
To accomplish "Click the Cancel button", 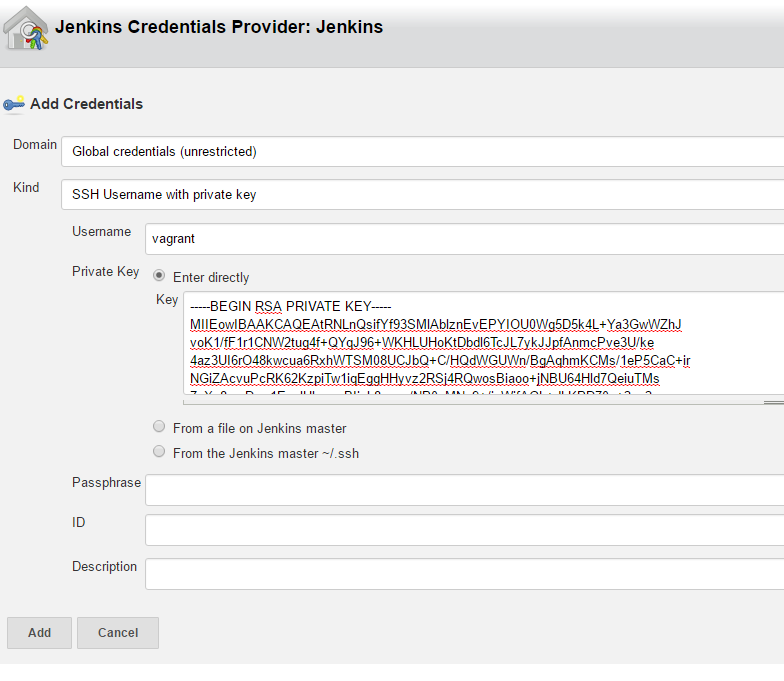I will 118,633.
